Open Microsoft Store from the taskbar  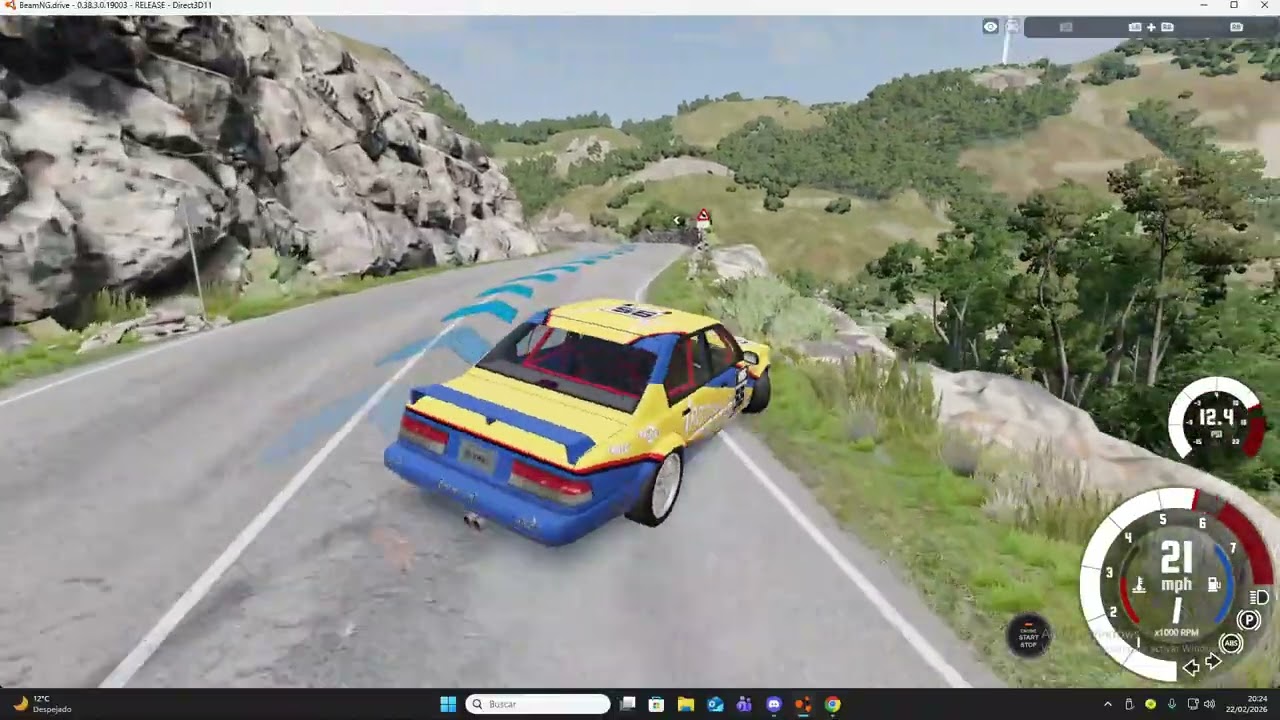coord(656,704)
